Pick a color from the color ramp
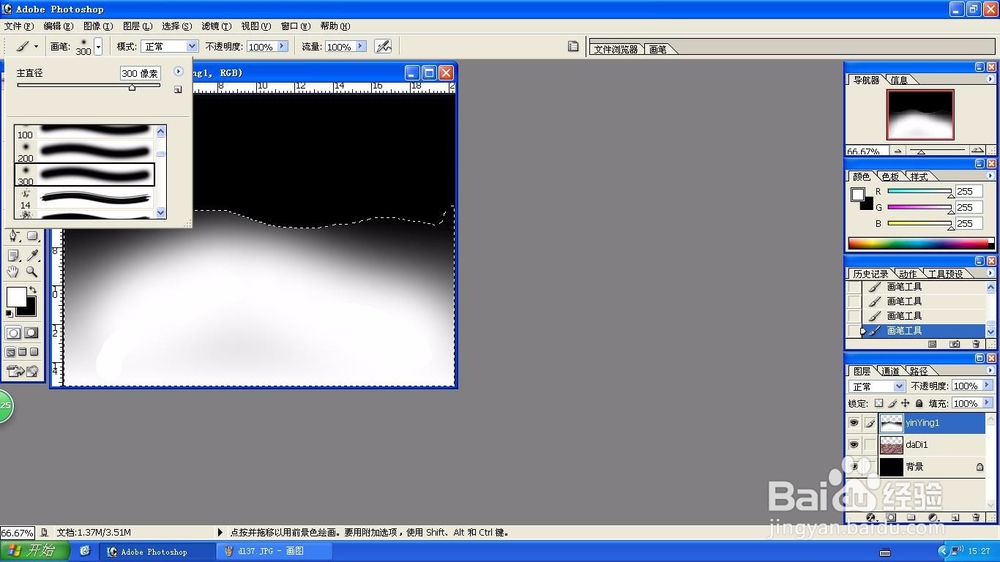The image size is (1000, 562). click(920, 243)
